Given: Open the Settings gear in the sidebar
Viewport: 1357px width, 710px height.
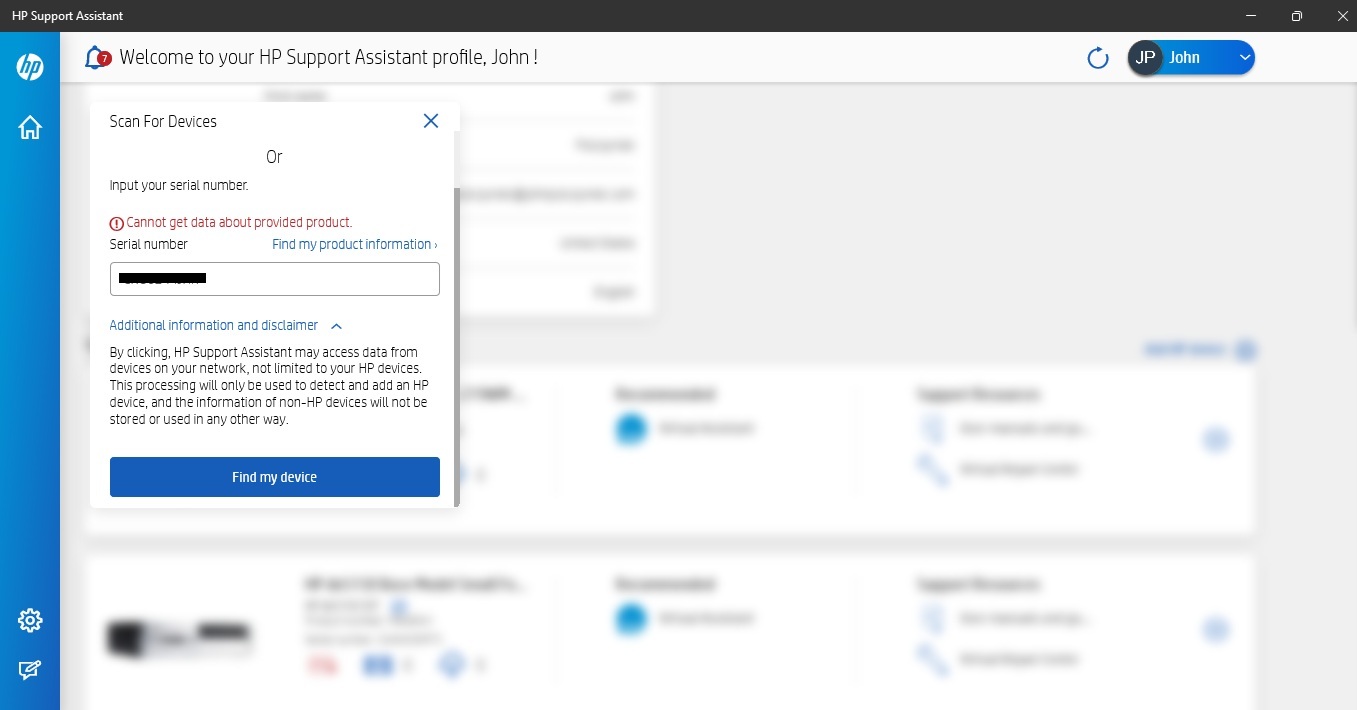Looking at the screenshot, I should 30,620.
